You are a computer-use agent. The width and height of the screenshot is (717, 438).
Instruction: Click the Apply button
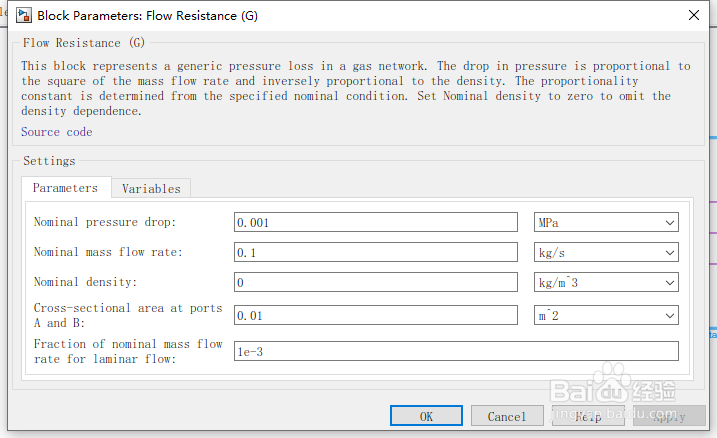(669, 416)
